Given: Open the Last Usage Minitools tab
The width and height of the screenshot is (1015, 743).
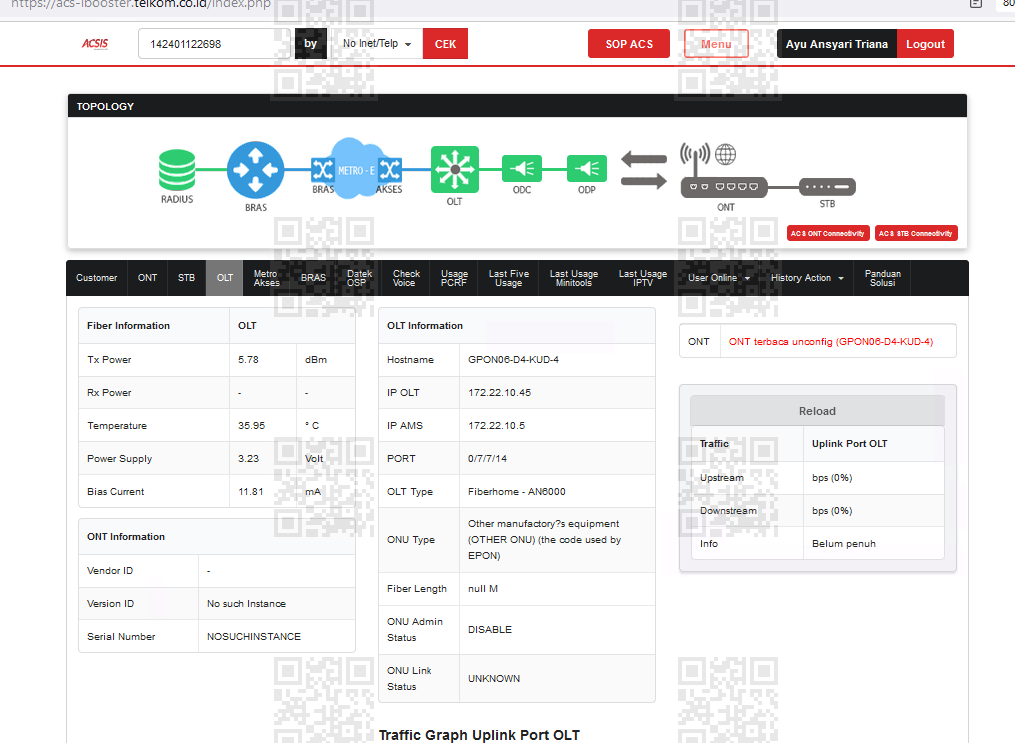Looking at the screenshot, I should coord(574,278).
